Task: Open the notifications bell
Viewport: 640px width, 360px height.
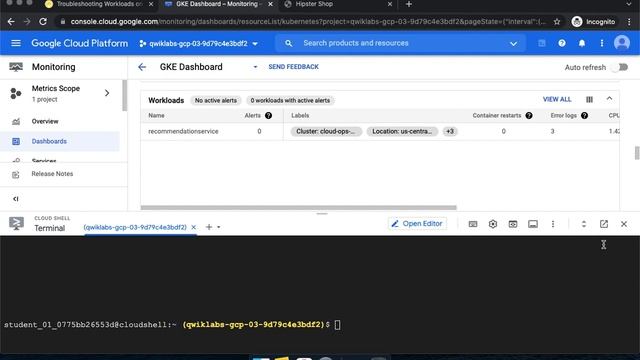Action: (582, 43)
